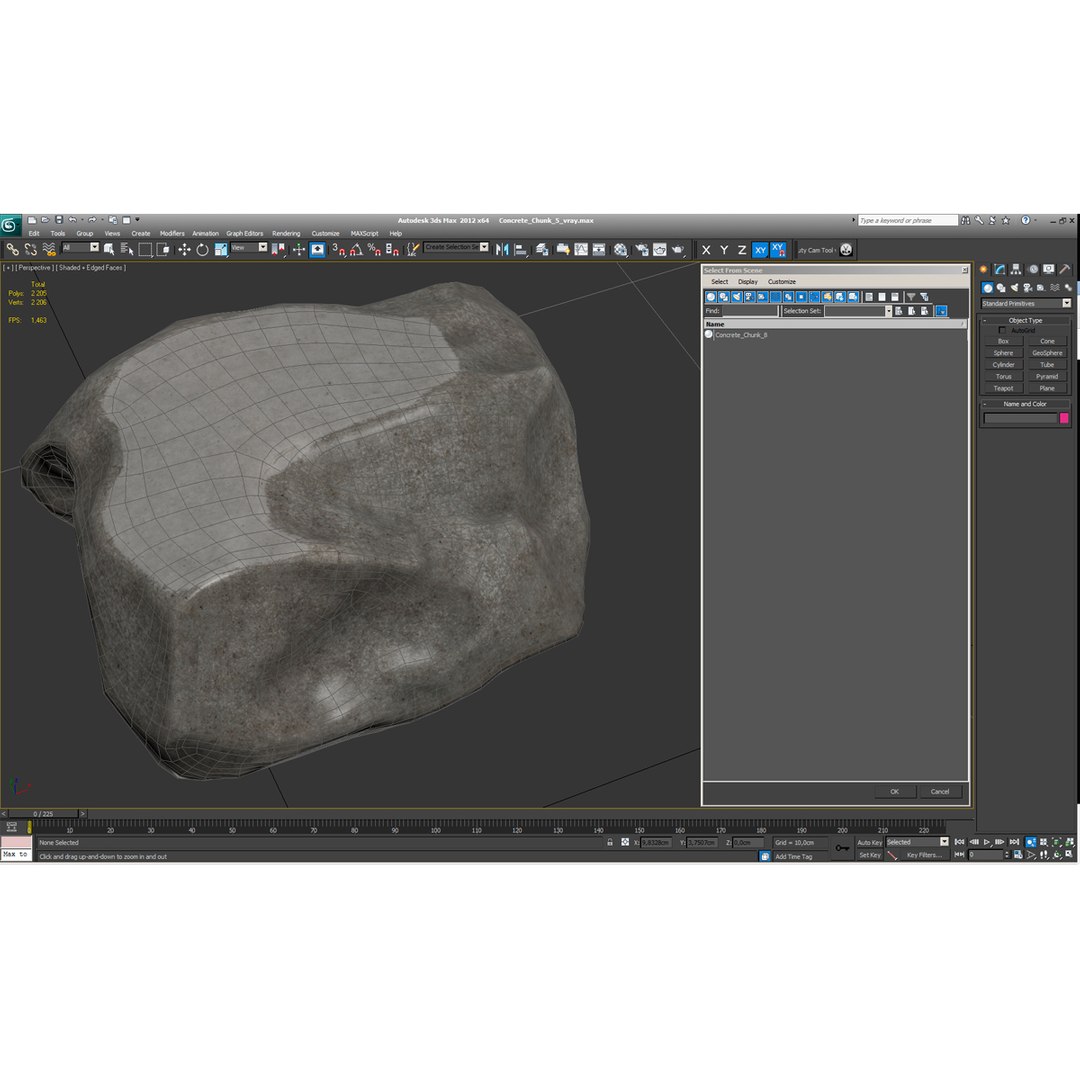Open the Create Selection Set dropdown

tap(456, 247)
